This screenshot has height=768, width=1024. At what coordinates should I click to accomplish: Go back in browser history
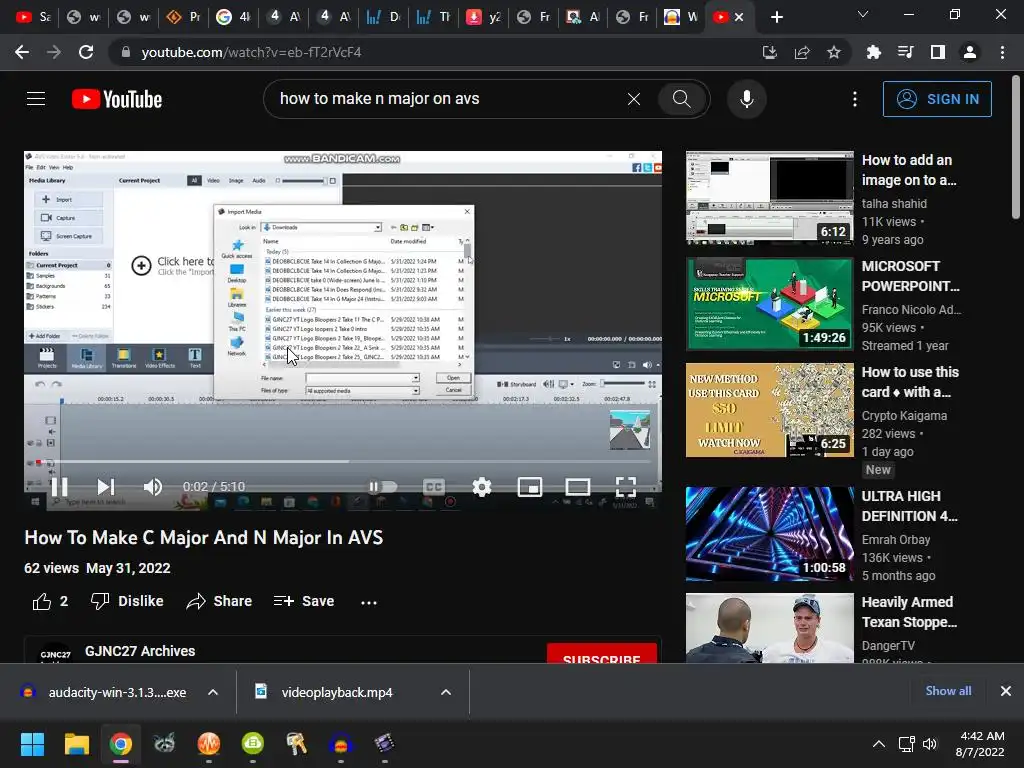[x=22, y=52]
